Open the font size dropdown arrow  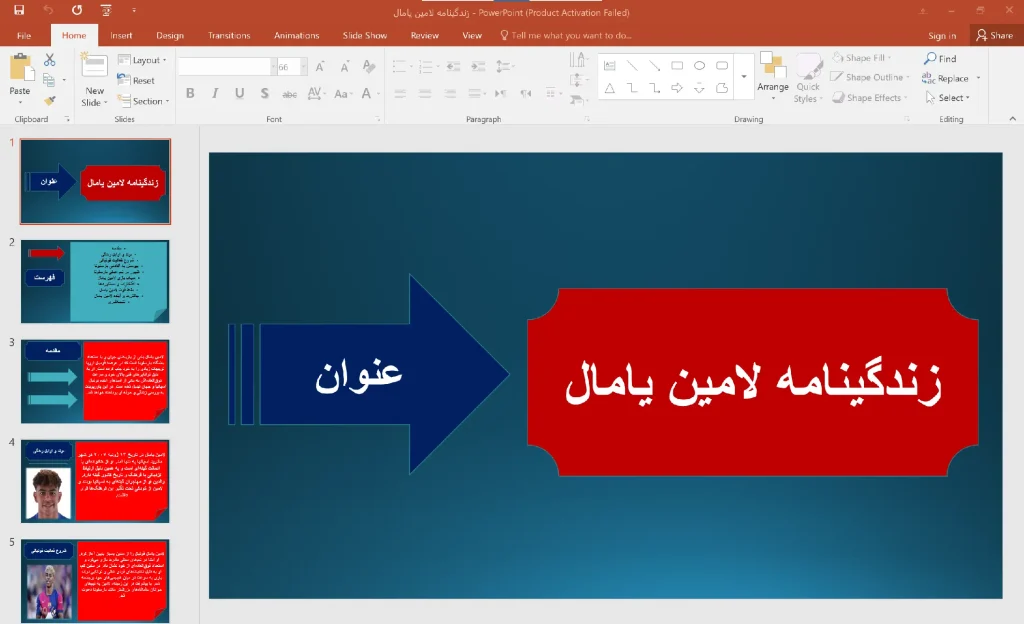[x=304, y=67]
